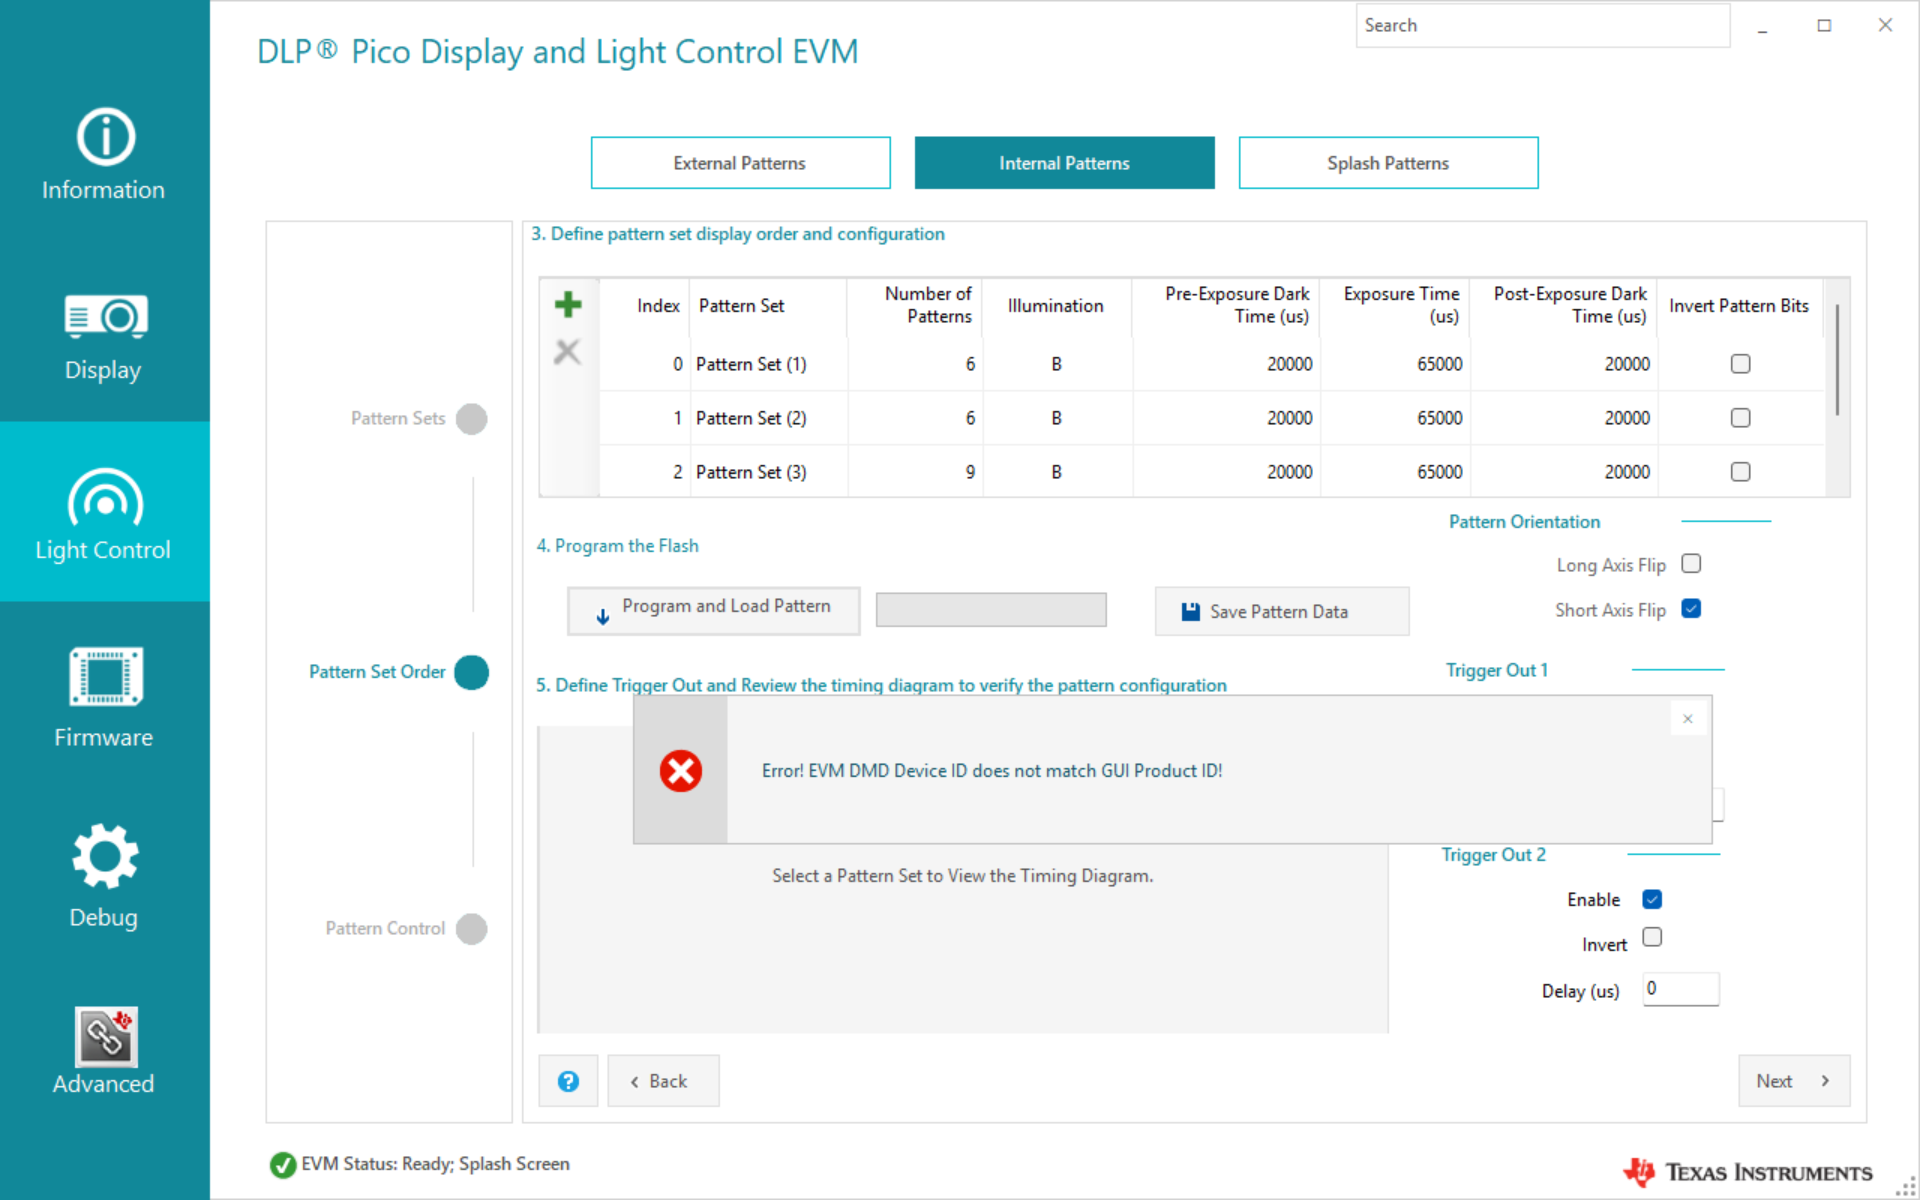Click Illumination value for Pattern Set (2)
Screen dimensions: 1920x1200
coord(1057,418)
